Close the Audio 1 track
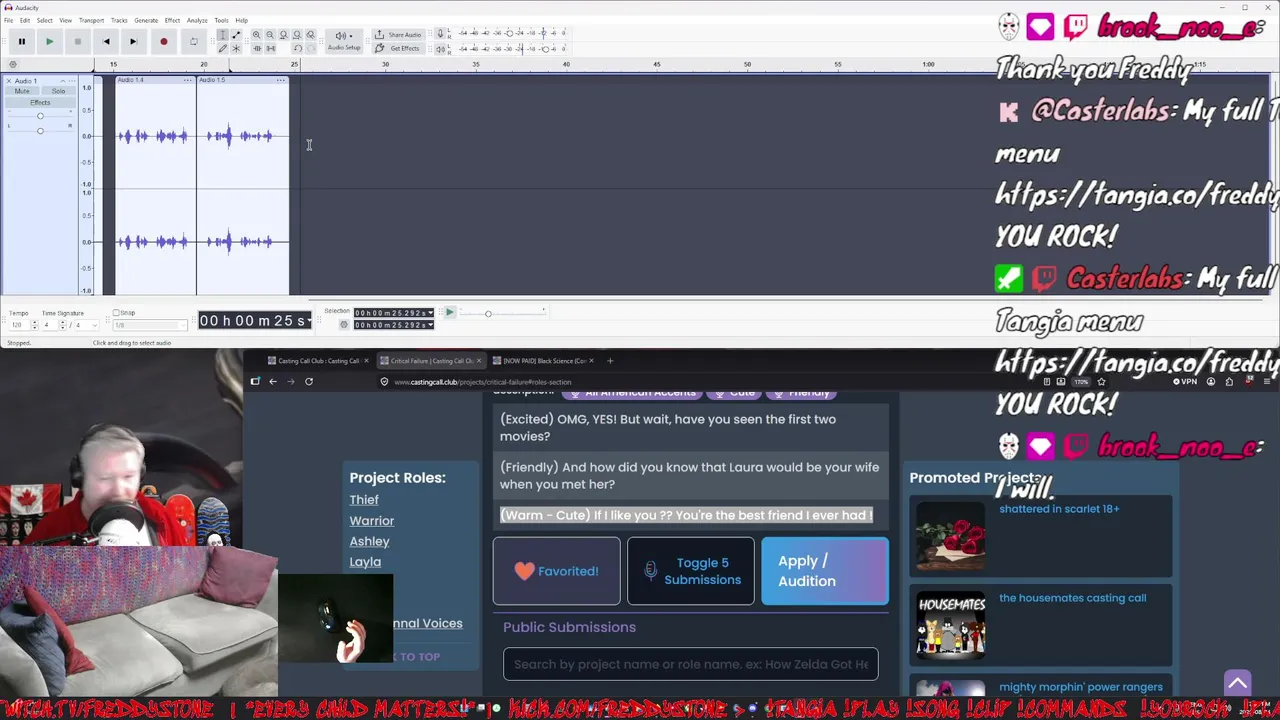This screenshot has height=720, width=1280. point(9,80)
